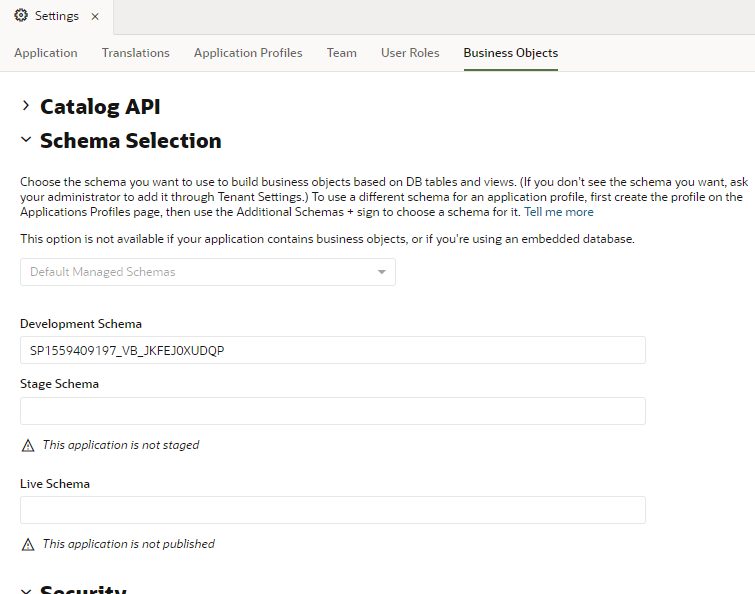Close the Settings tab
Image resolution: width=755 pixels, height=594 pixels.
(x=95, y=16)
